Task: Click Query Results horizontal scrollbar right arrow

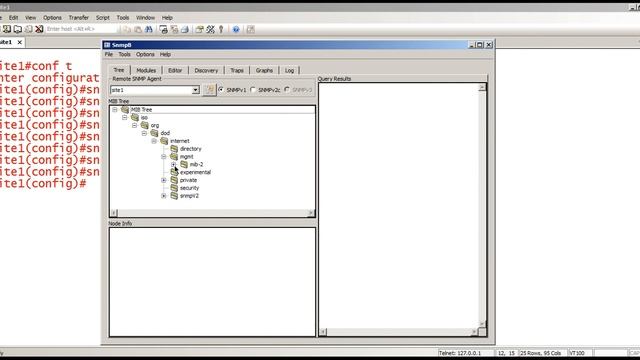Action: coord(474,332)
